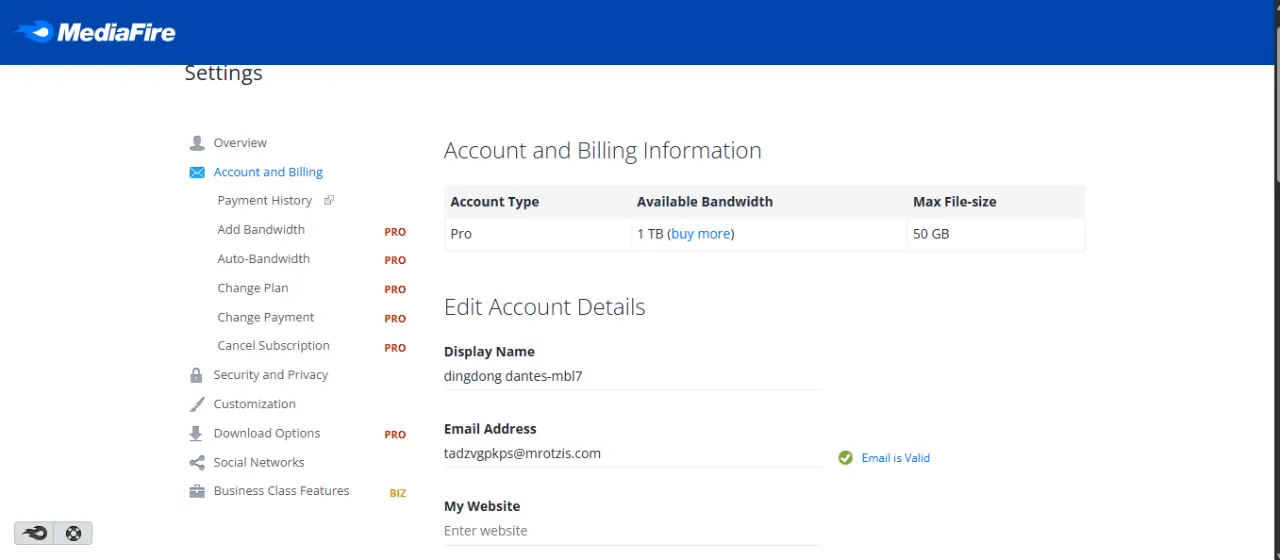Follow the buy more bandwidth link
Viewport: 1280px width, 560px height.
point(701,234)
